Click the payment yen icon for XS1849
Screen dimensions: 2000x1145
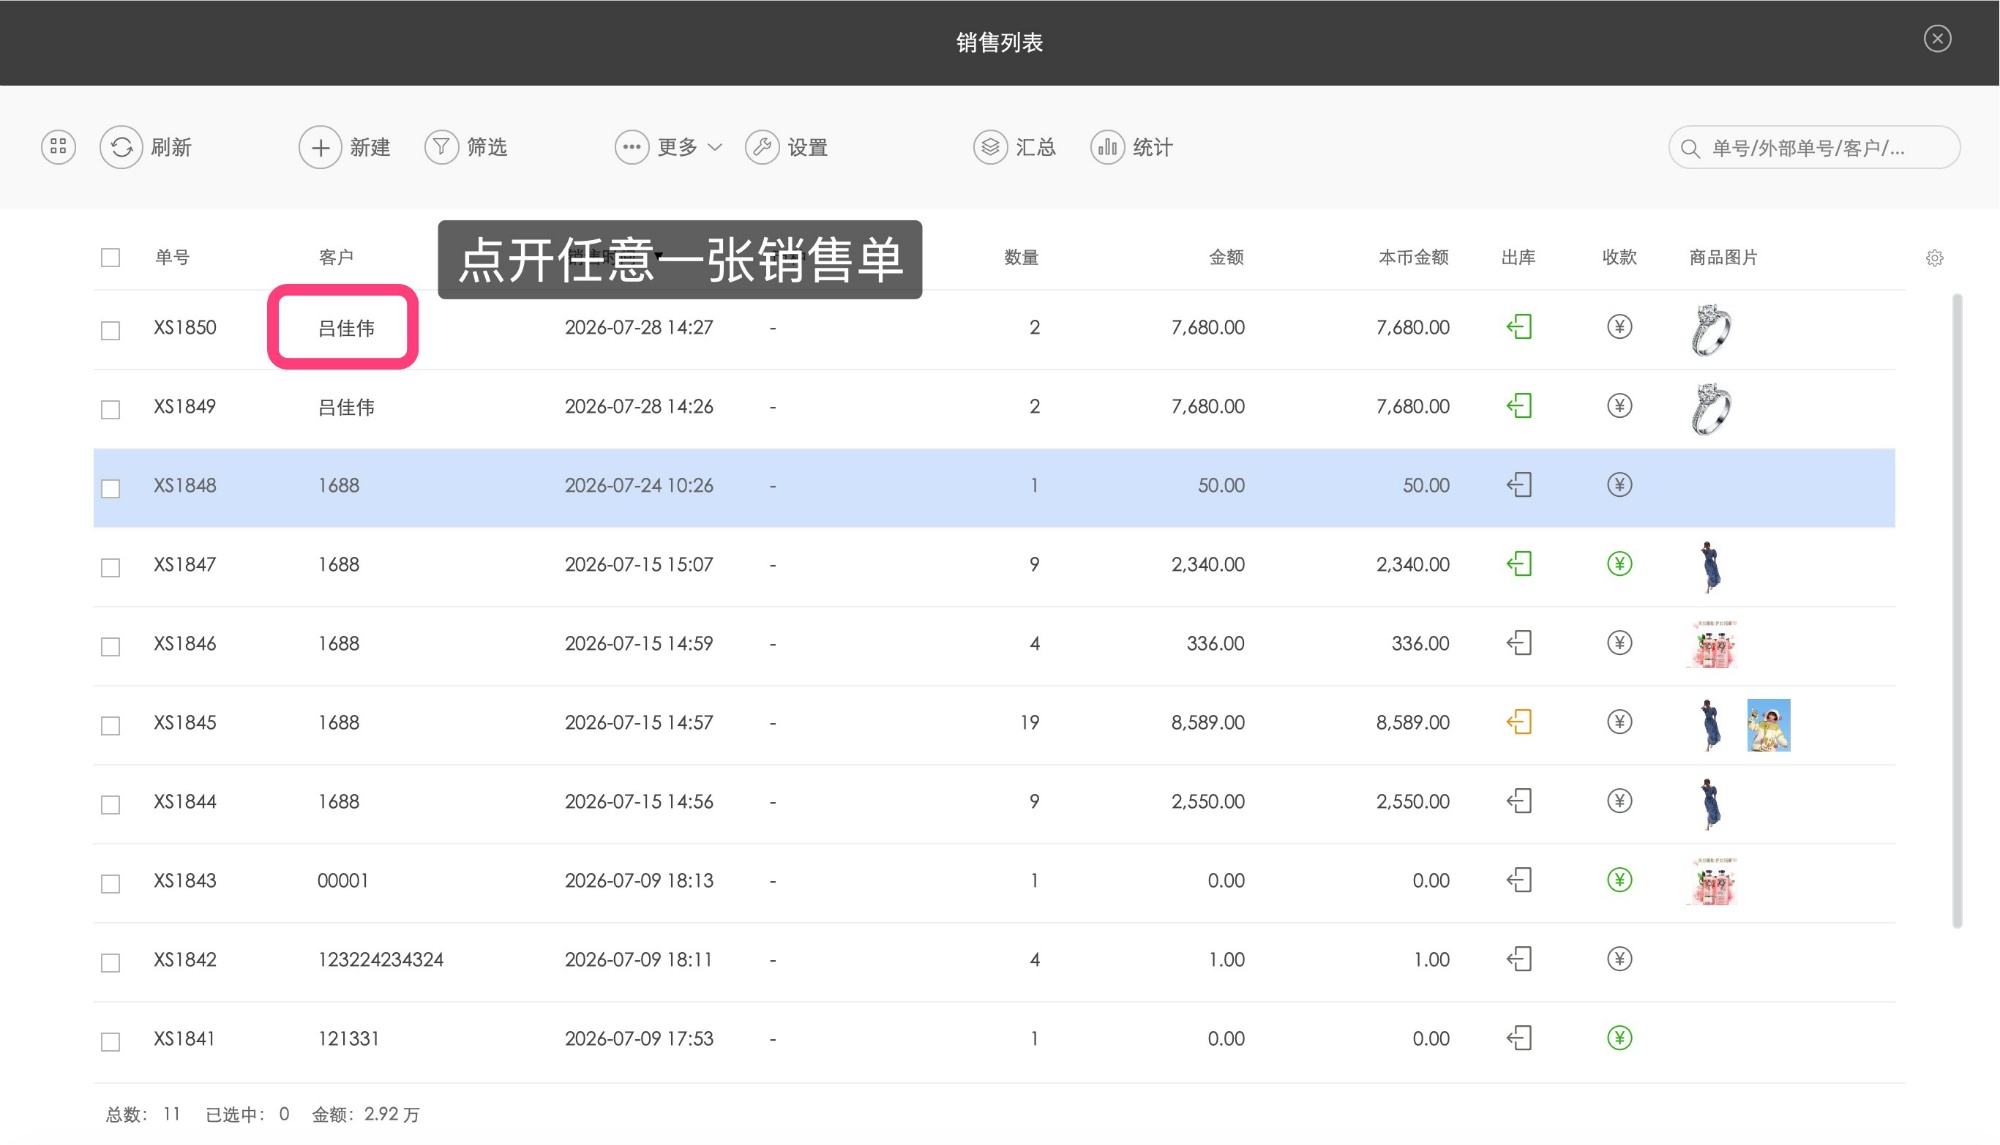1619,406
